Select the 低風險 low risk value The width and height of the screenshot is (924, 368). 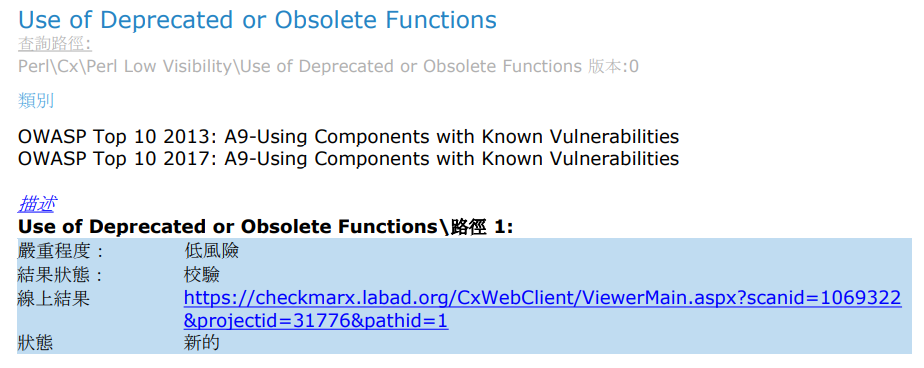click(x=211, y=252)
